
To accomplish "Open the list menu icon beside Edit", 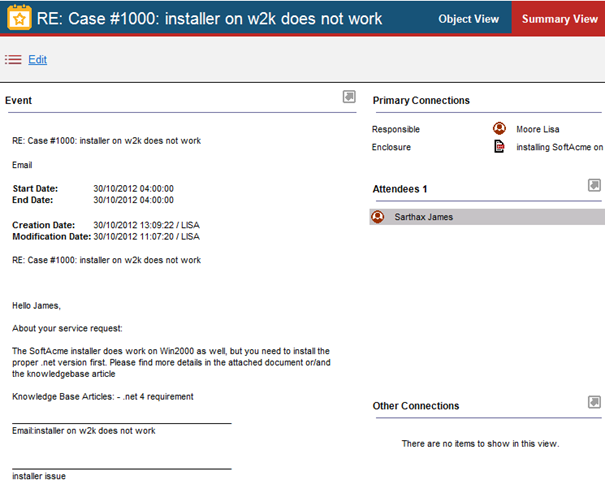I will (13, 60).
